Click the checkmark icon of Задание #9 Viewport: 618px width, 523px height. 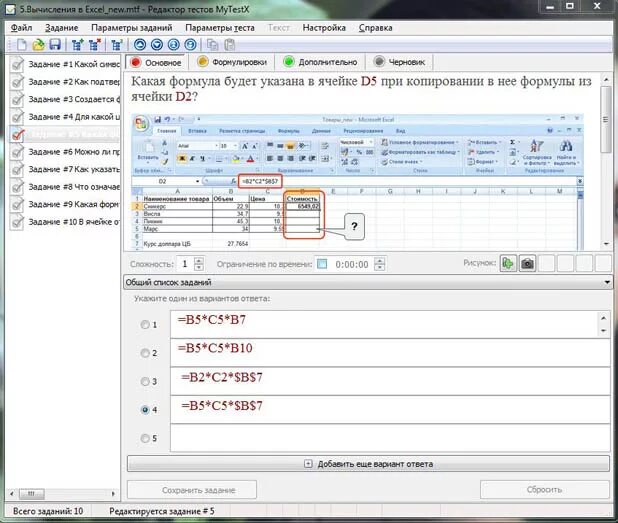[17, 204]
